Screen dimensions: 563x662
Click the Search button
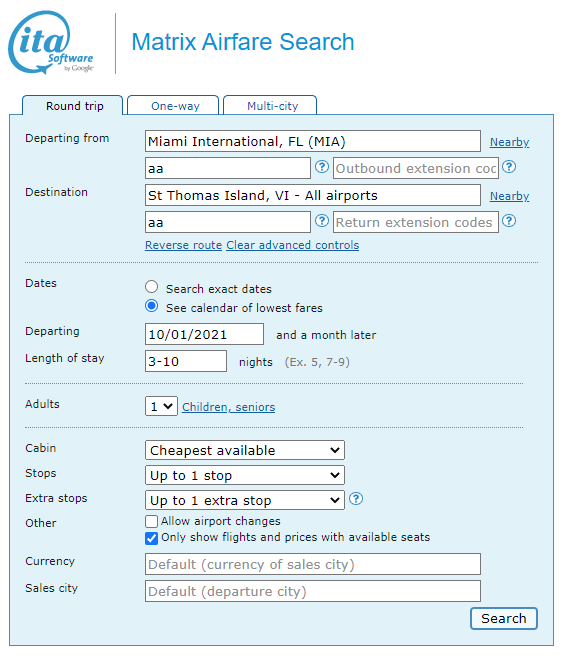(x=504, y=619)
